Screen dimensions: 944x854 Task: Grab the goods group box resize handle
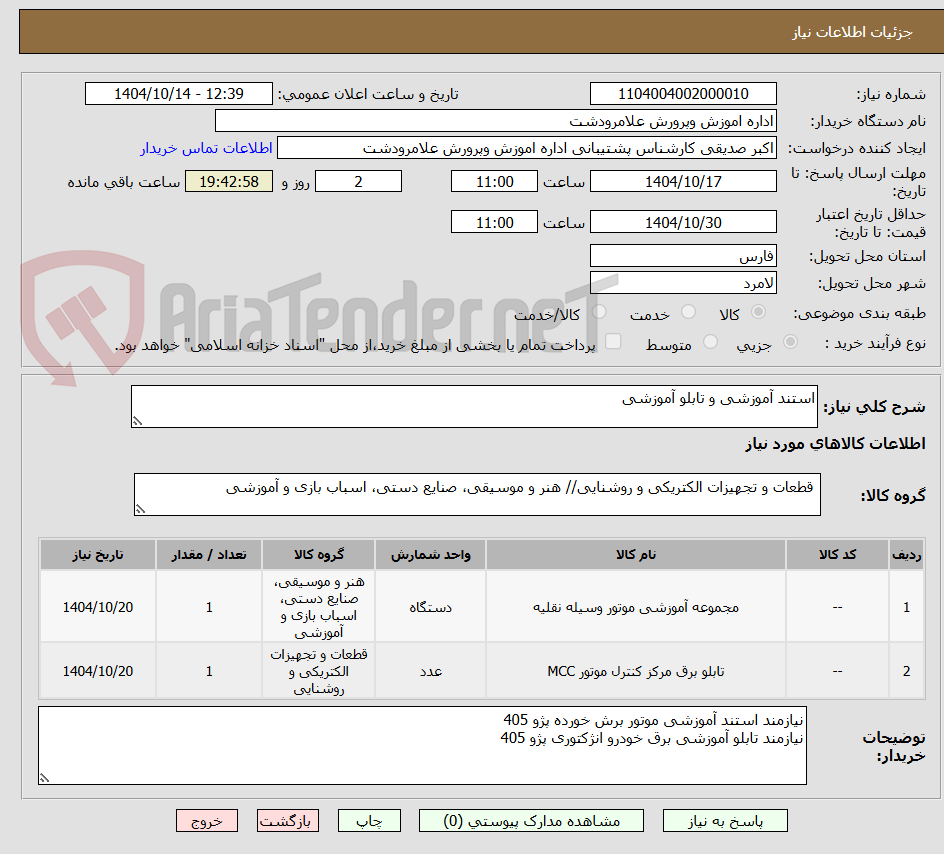140,509
